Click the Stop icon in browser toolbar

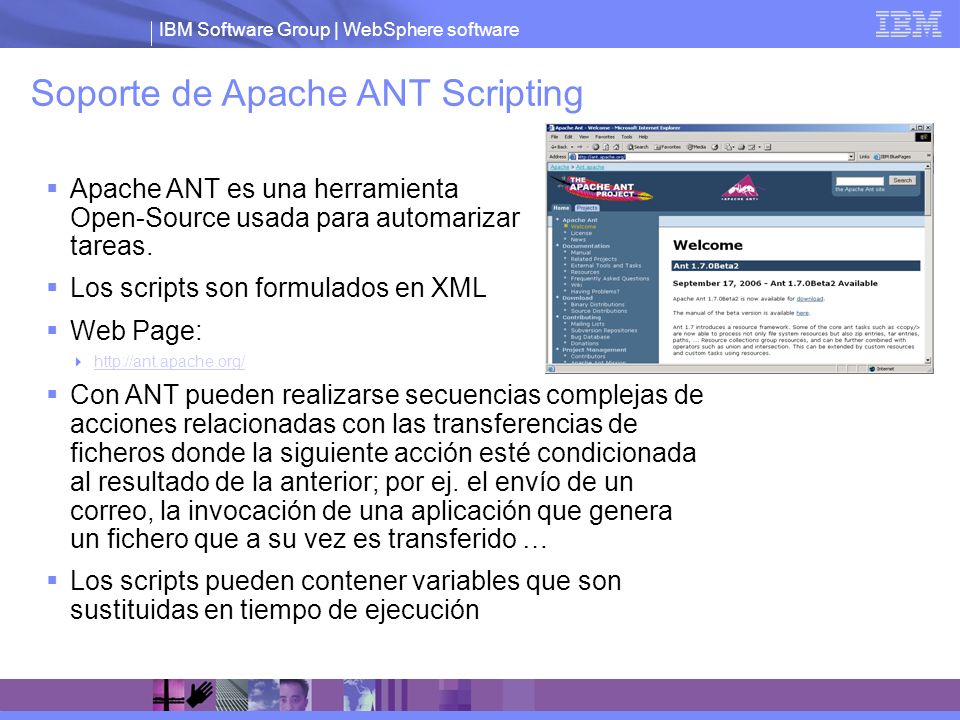coord(596,147)
